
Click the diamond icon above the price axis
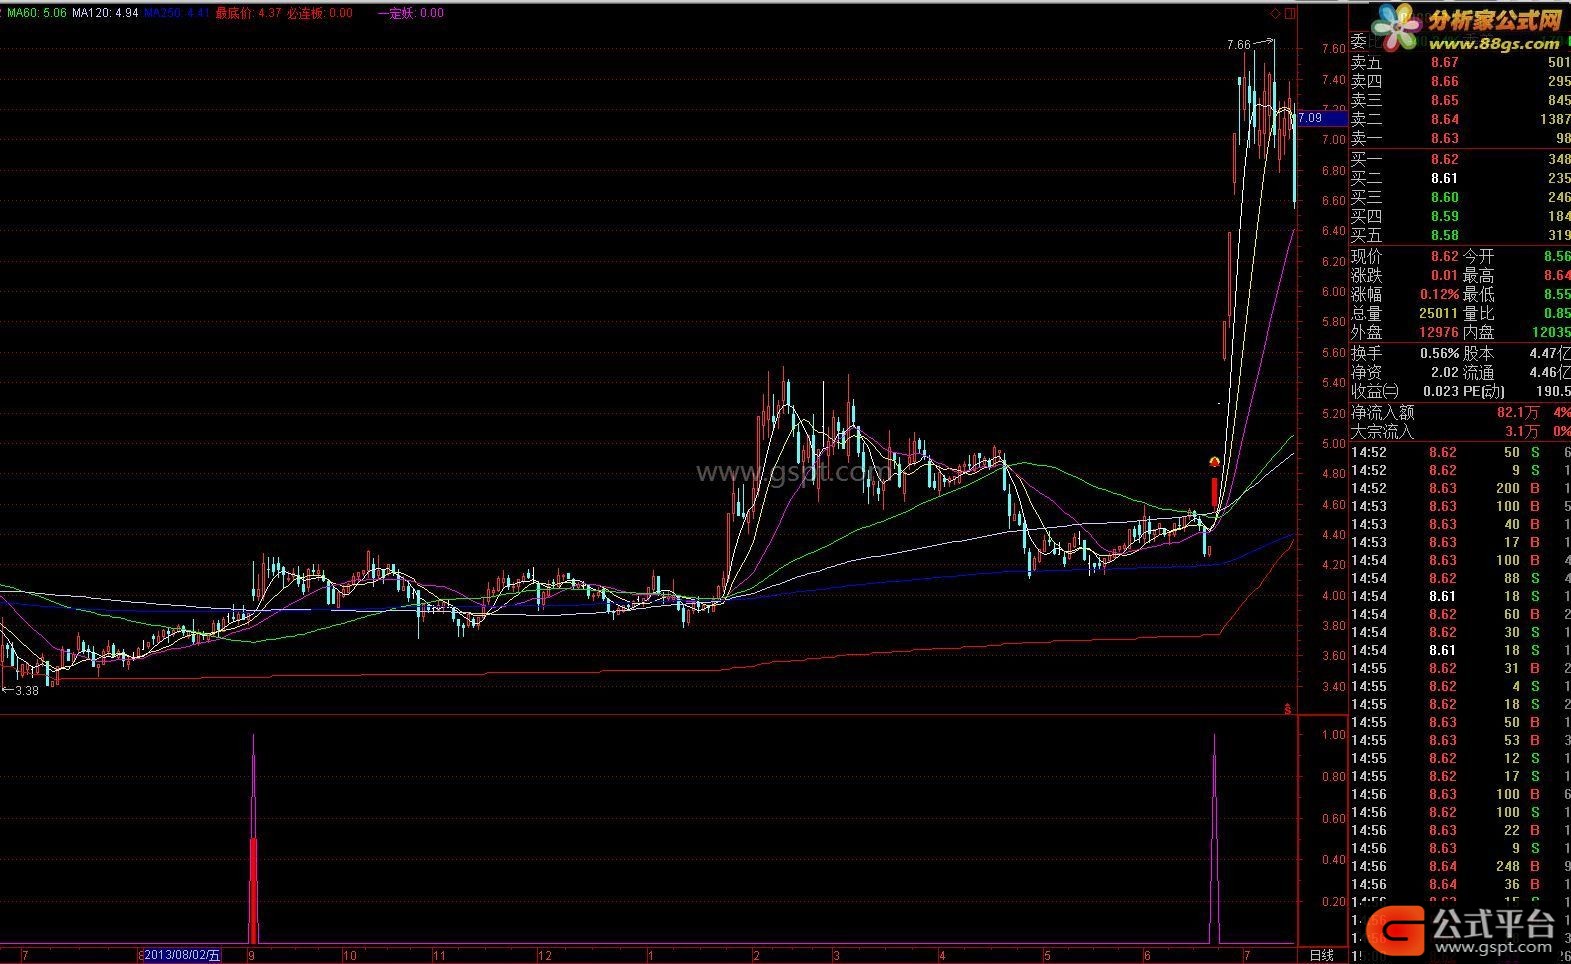(x=1275, y=13)
